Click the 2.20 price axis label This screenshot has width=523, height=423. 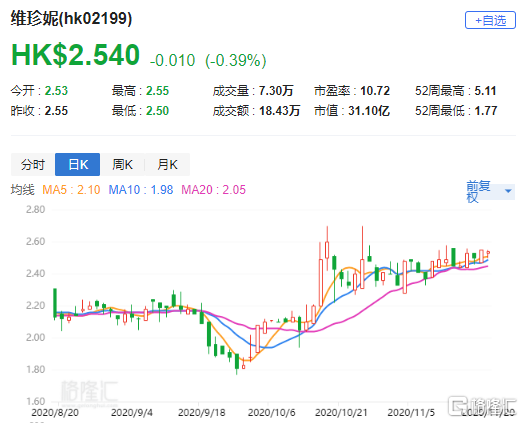(x=35, y=305)
